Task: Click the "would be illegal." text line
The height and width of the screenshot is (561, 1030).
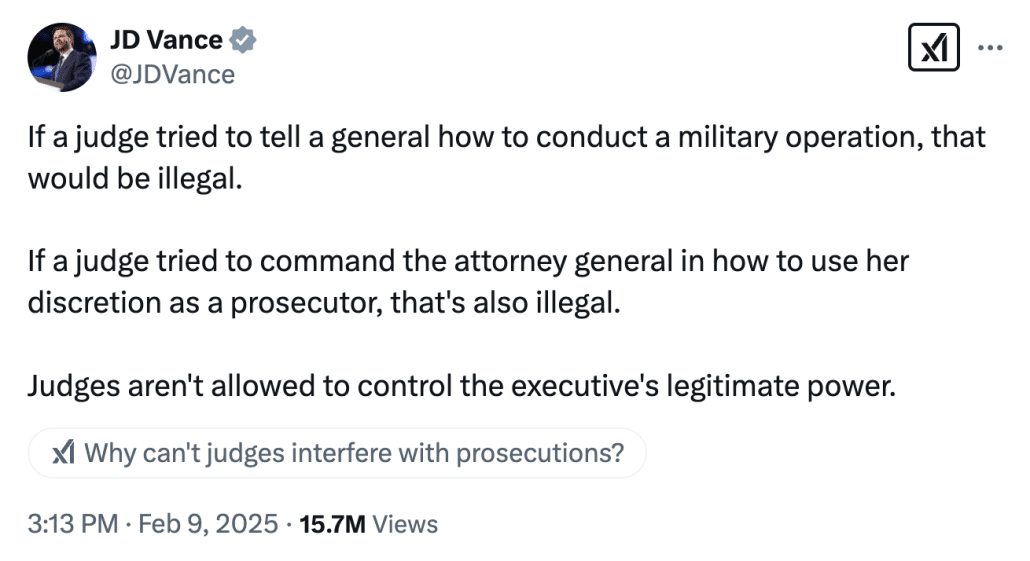Action: coord(135,179)
